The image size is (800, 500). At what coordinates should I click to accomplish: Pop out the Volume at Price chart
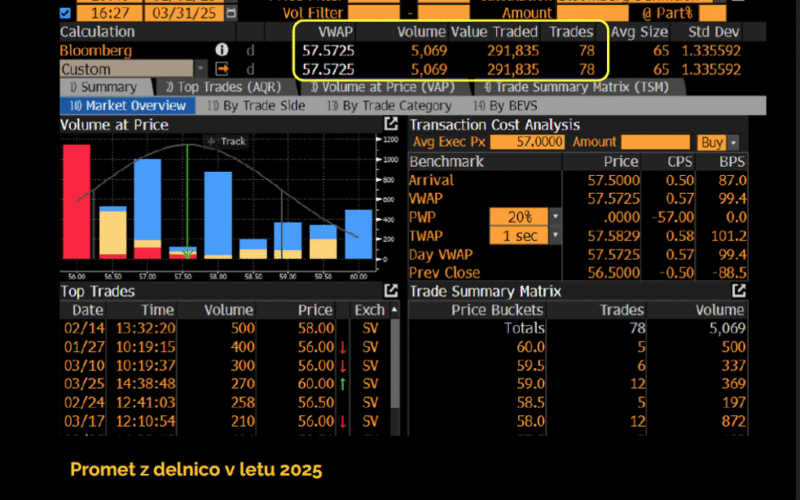click(x=391, y=124)
